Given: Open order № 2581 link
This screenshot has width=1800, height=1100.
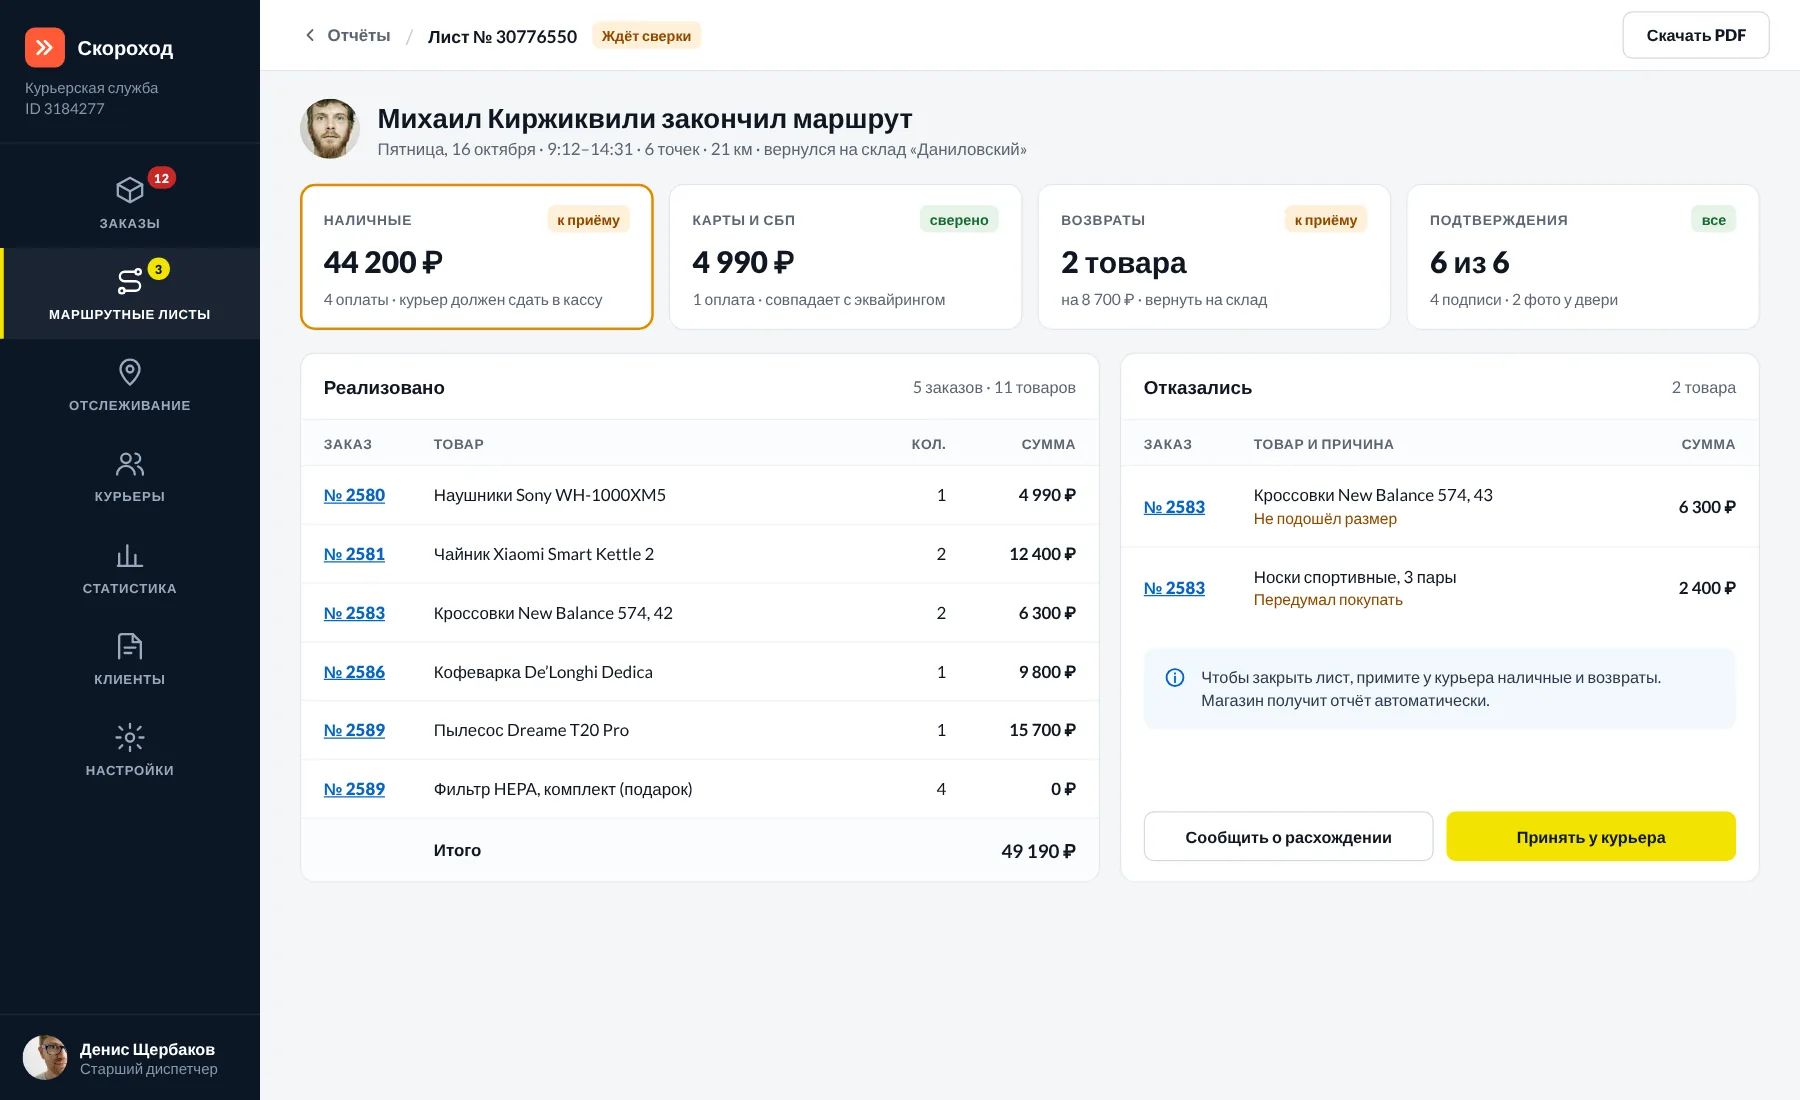Looking at the screenshot, I should coord(354,554).
